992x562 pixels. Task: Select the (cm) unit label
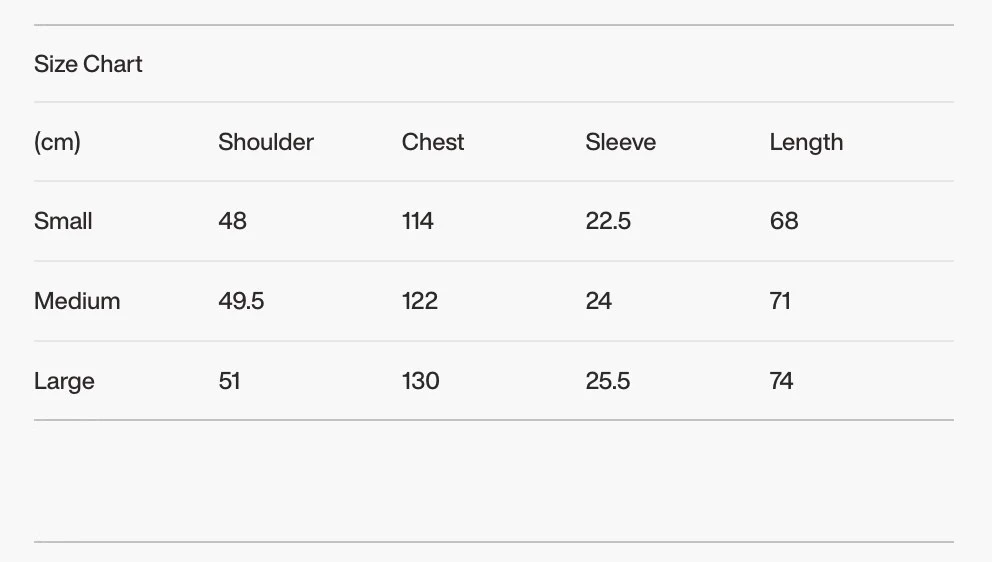(x=57, y=142)
